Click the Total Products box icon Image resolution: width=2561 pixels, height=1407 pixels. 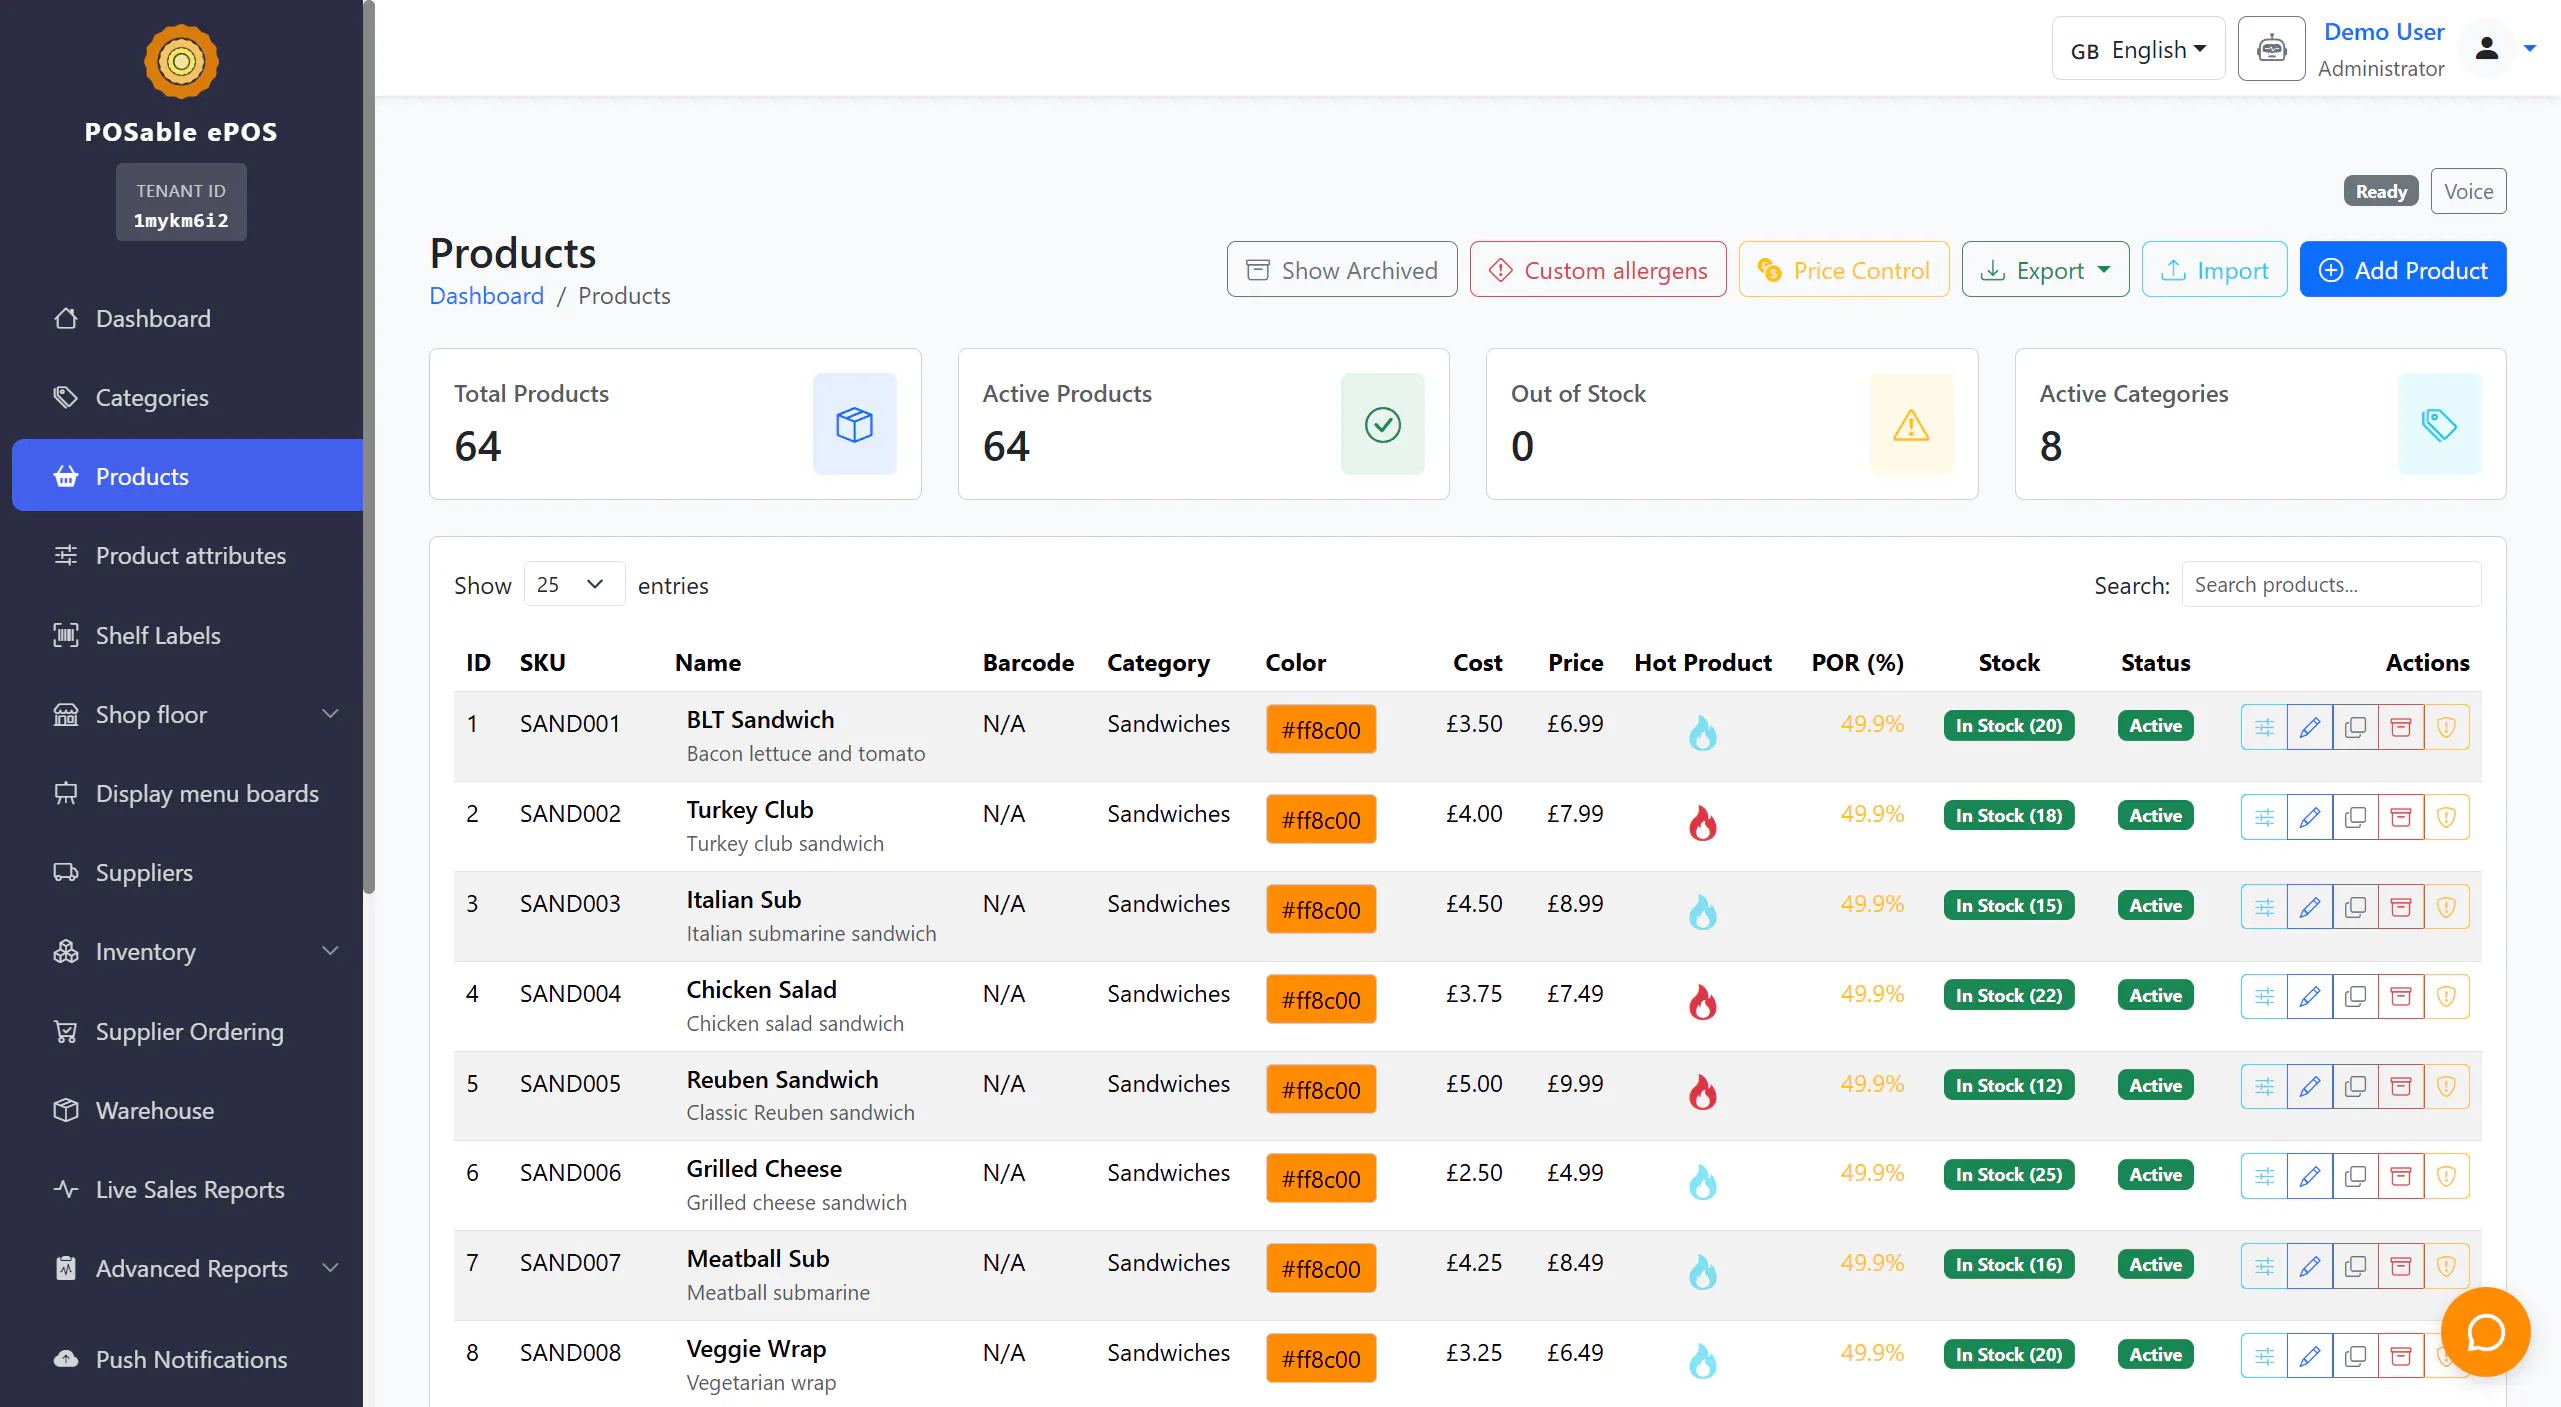coord(854,424)
